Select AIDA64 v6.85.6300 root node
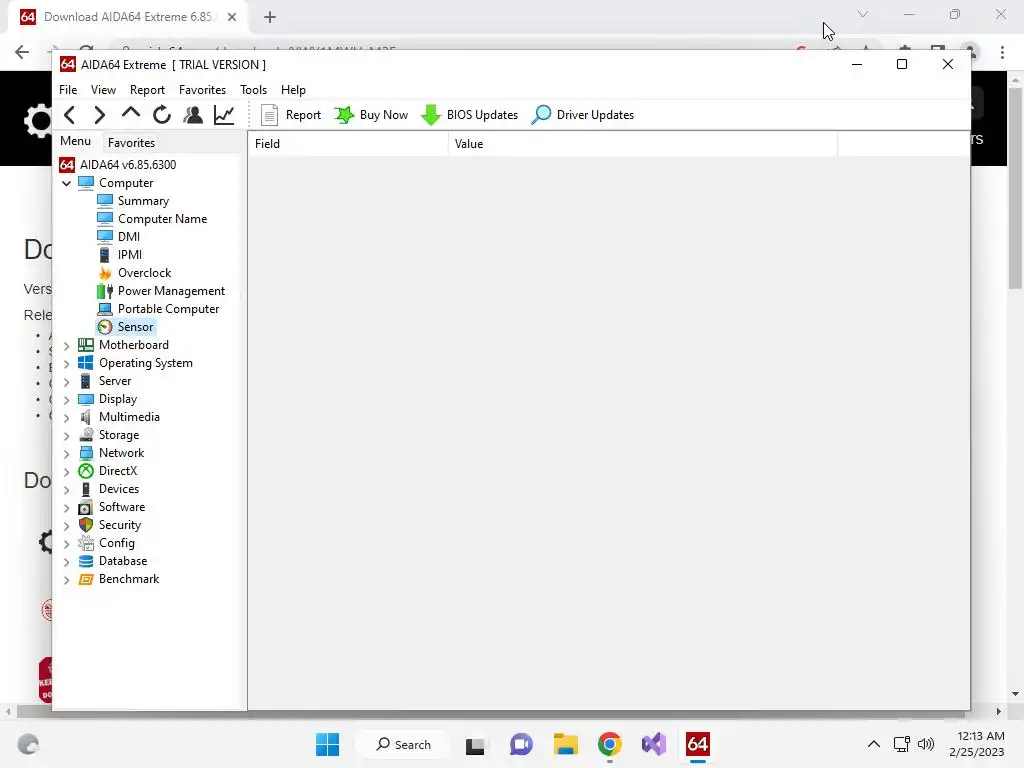 click(118, 165)
